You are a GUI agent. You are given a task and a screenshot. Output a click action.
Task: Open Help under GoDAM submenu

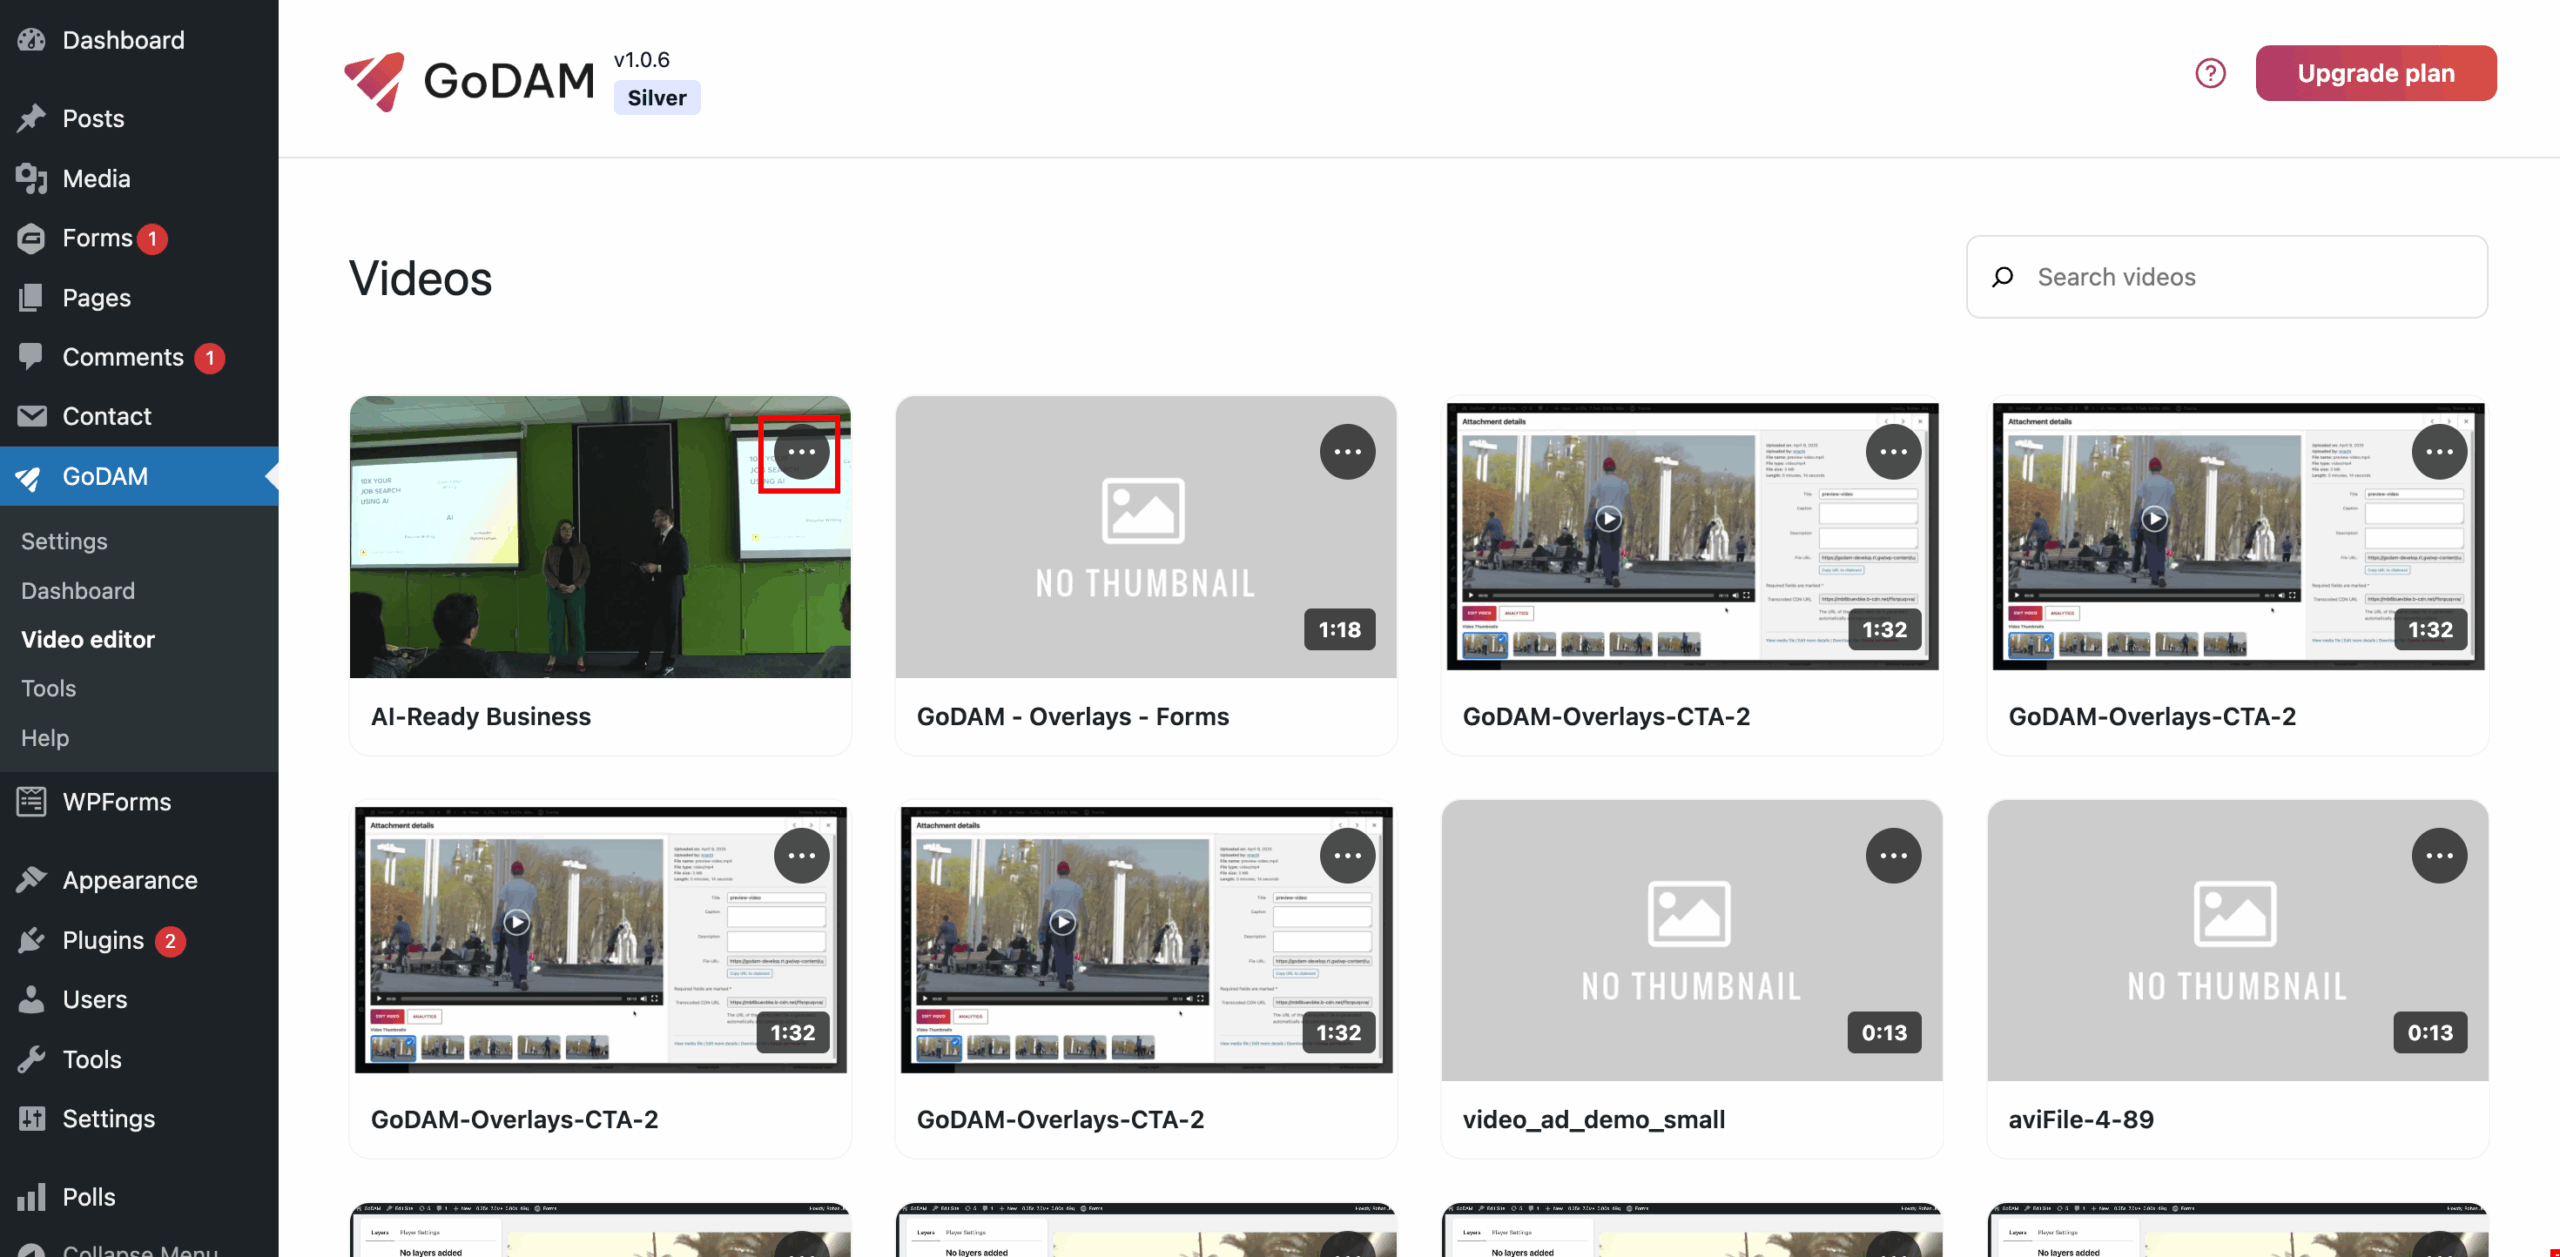click(45, 738)
